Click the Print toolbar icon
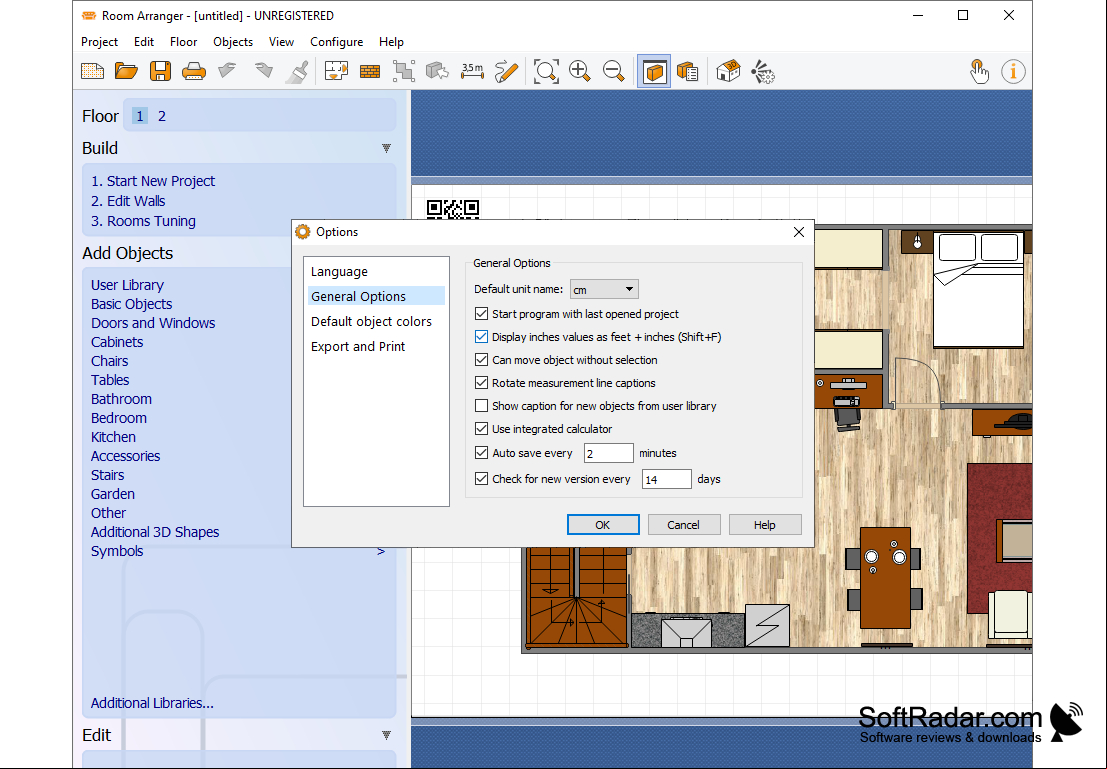Screen dimensions: 1107x769 (x=194, y=71)
